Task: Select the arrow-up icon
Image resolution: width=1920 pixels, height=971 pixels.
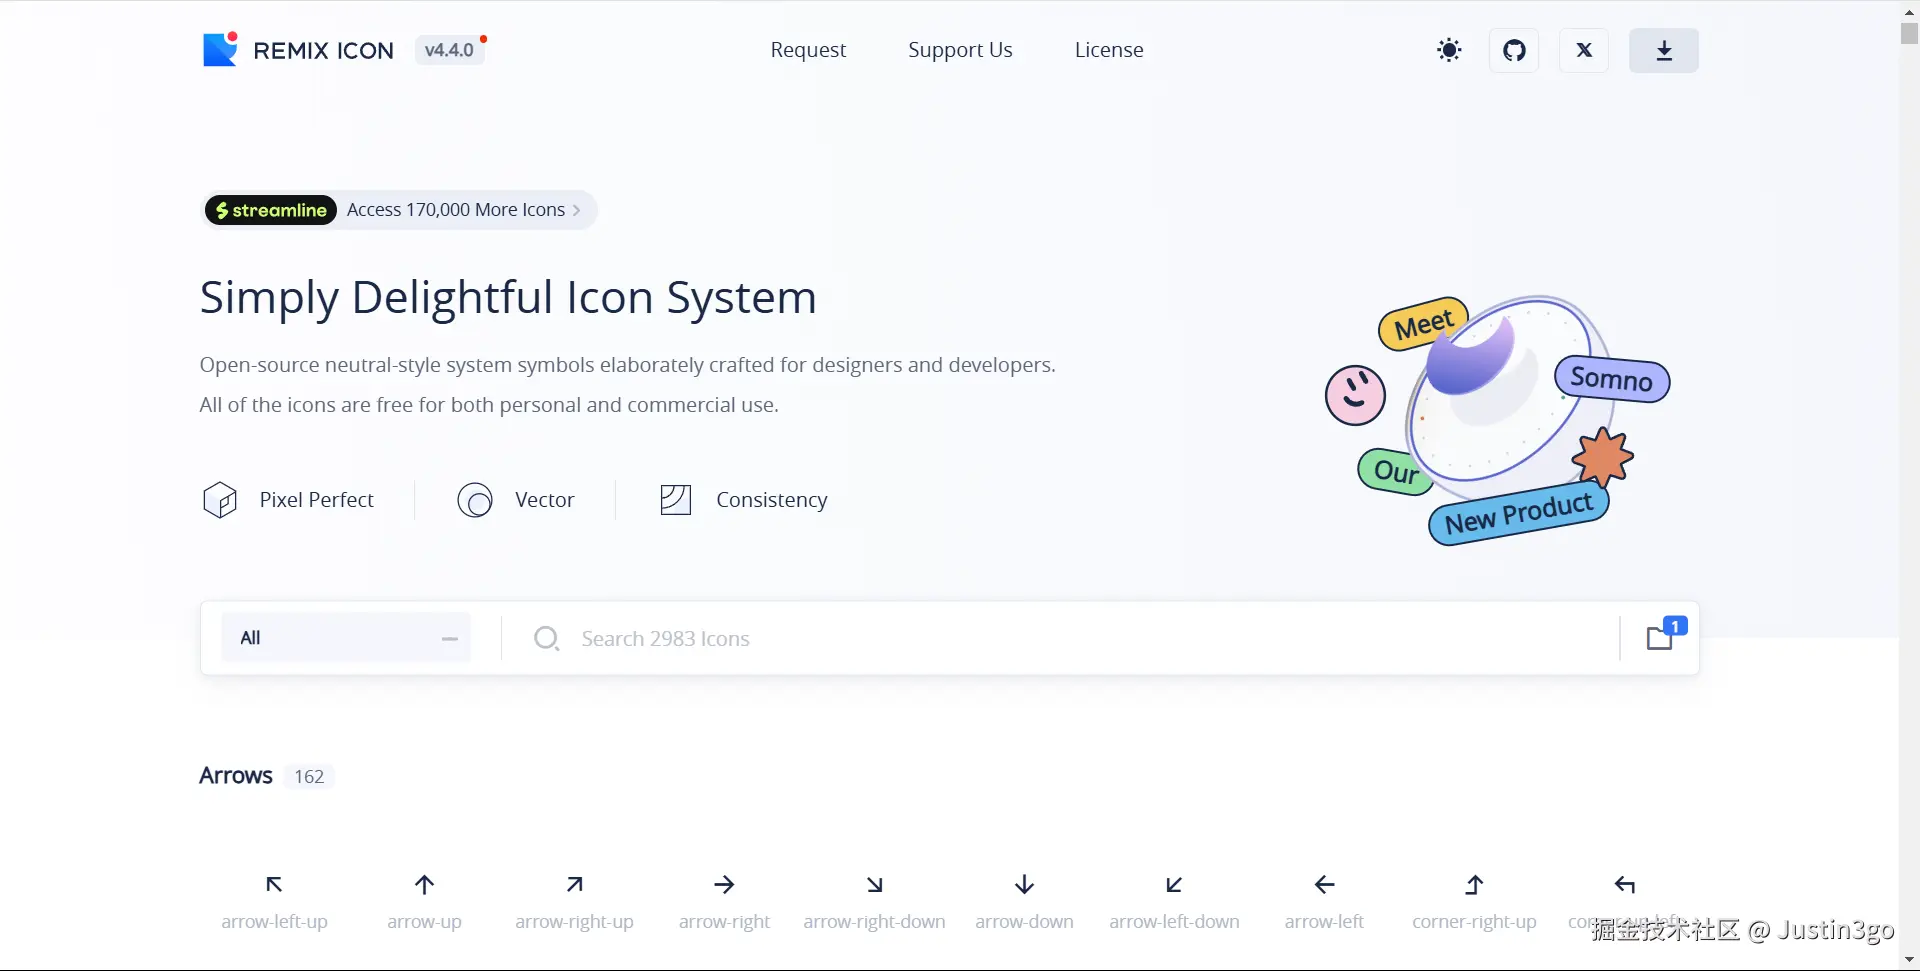Action: [x=425, y=884]
